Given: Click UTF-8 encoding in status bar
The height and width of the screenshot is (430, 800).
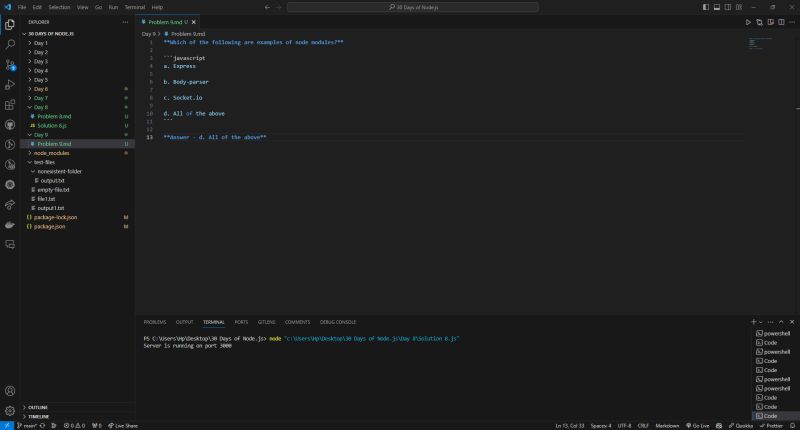Looking at the screenshot, I should [624, 425].
